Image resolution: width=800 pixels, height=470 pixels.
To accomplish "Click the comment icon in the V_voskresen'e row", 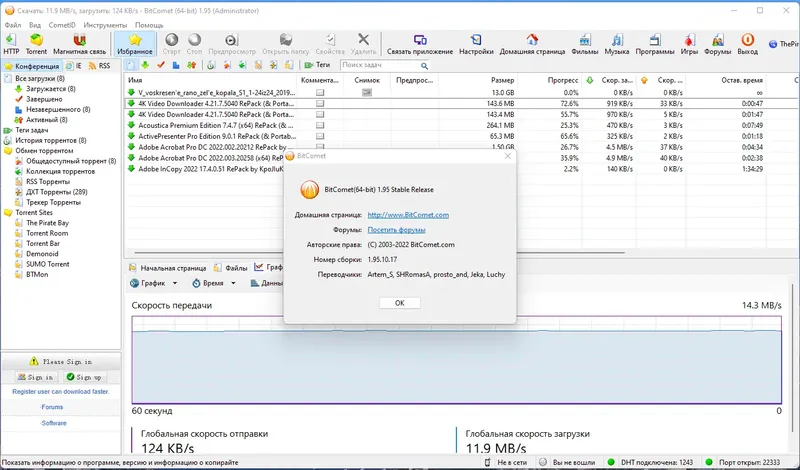I will tap(320, 93).
